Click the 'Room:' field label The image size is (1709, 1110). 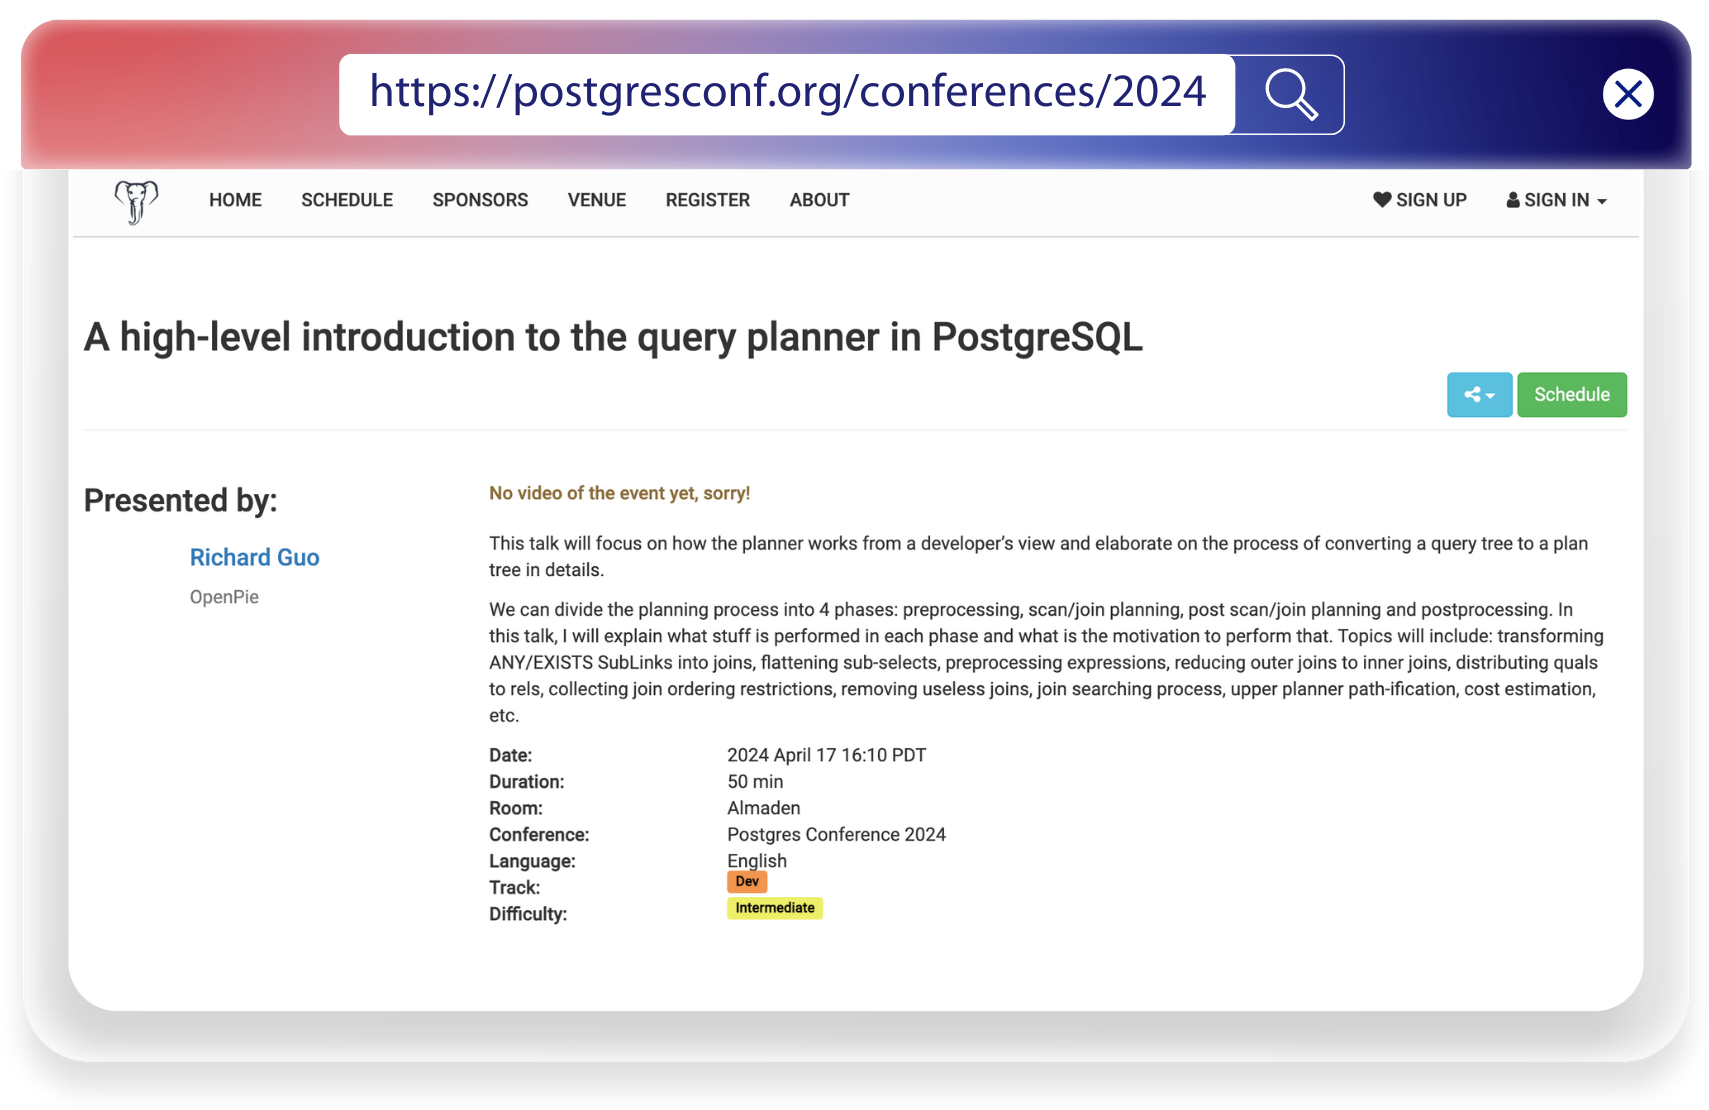[x=515, y=808]
